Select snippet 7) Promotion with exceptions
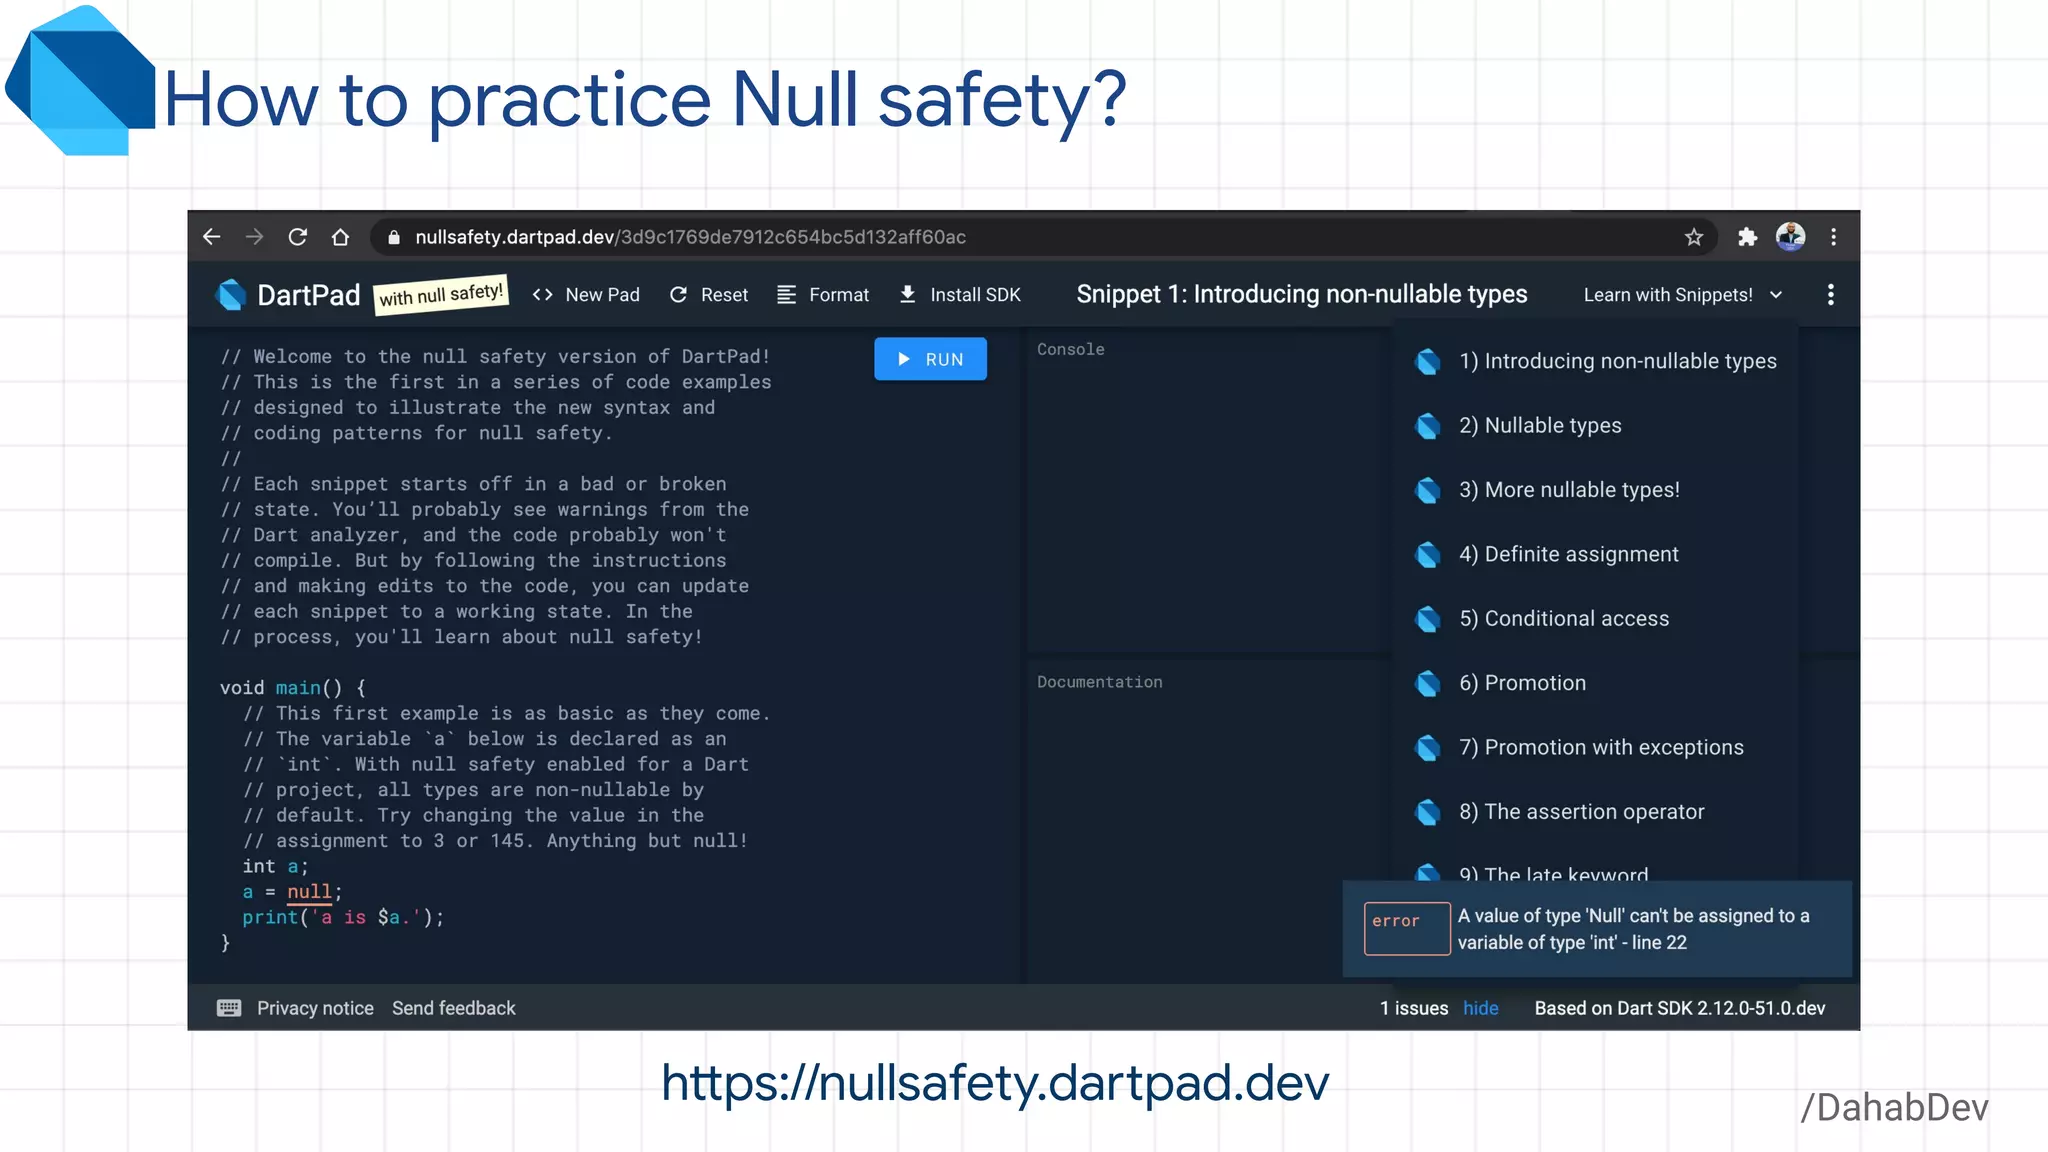This screenshot has width=2048, height=1152. tap(1596, 748)
